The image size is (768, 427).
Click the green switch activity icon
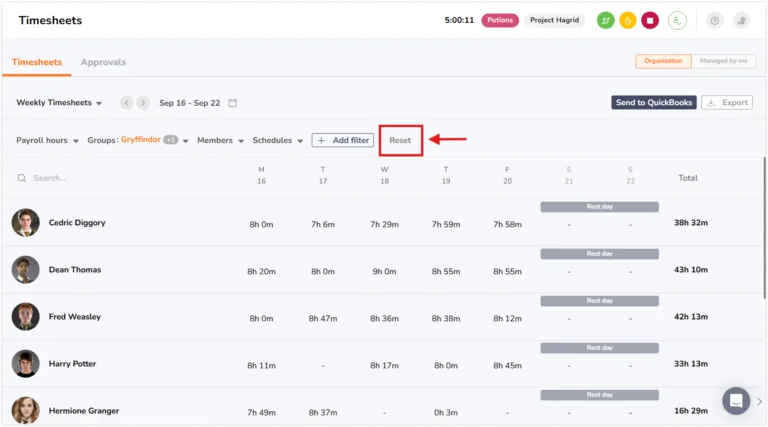click(x=605, y=21)
